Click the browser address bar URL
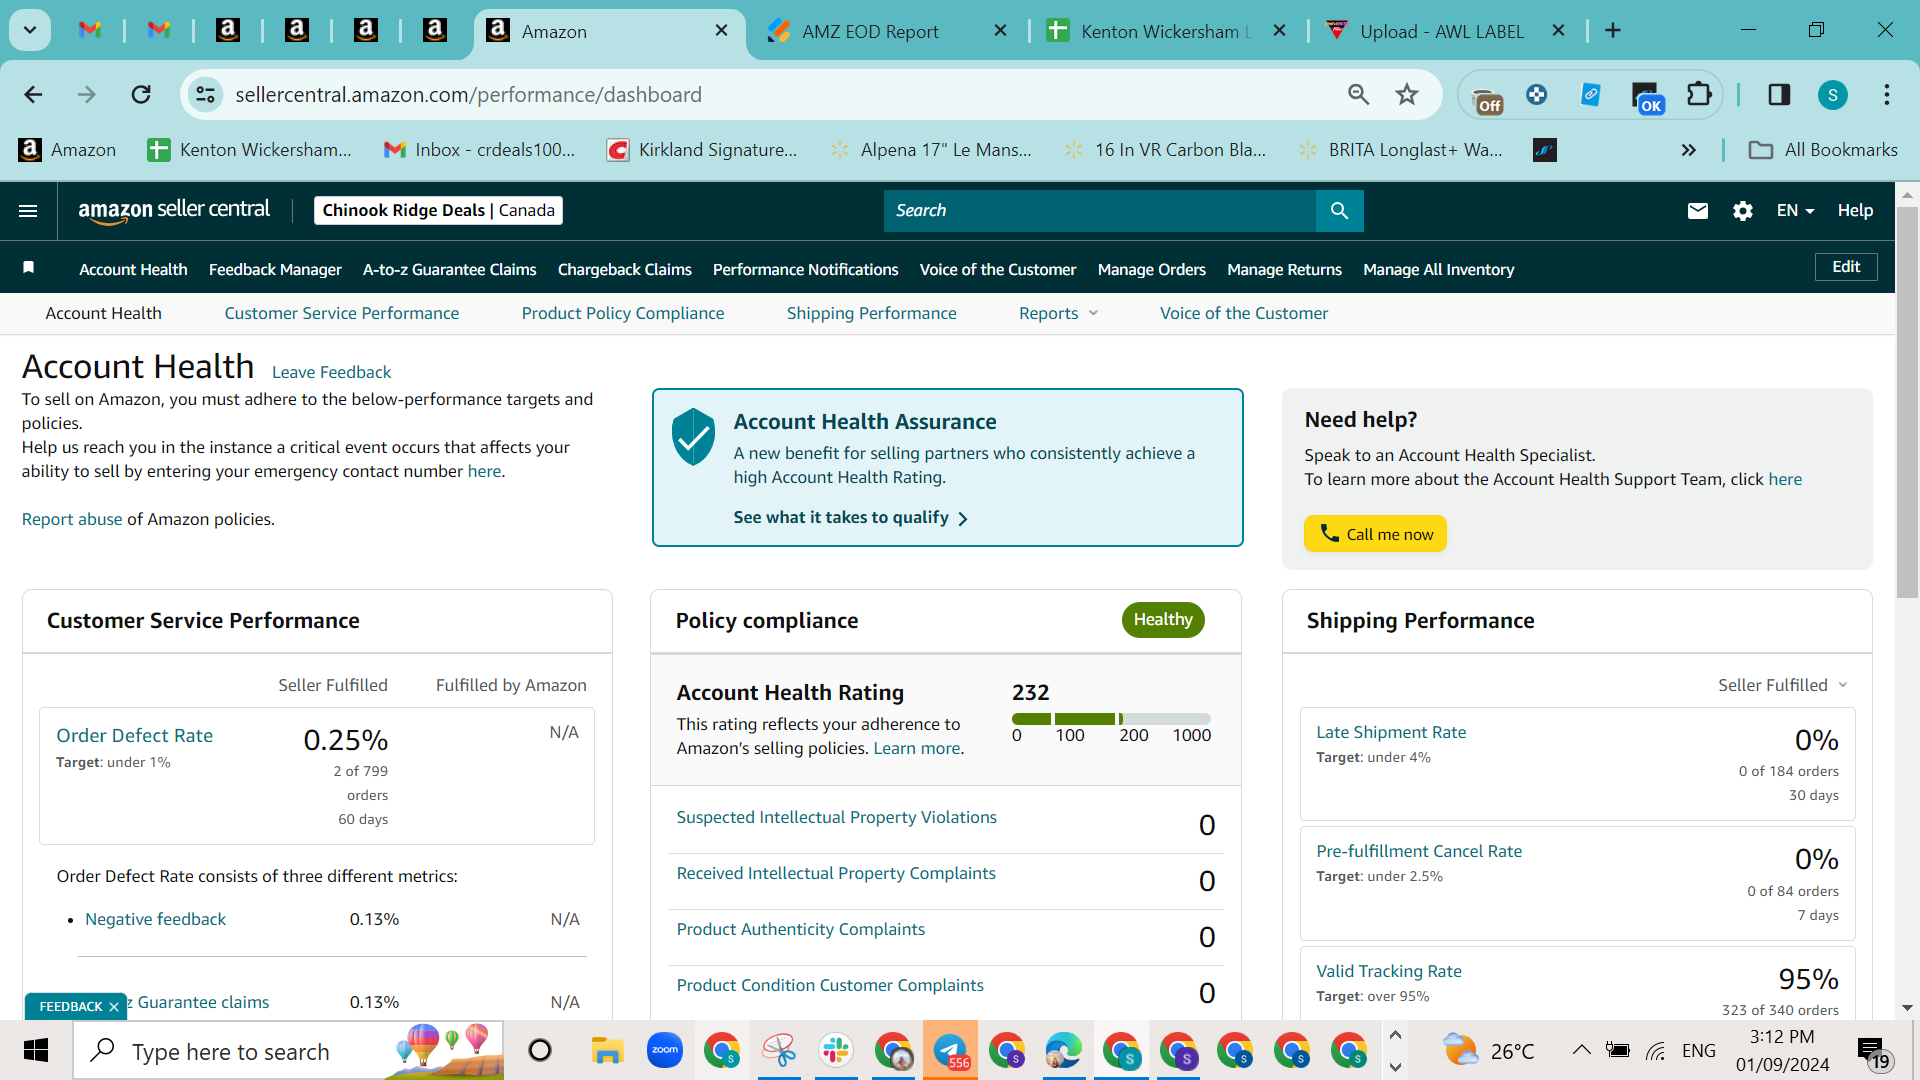This screenshot has height=1080, width=1920. [x=468, y=95]
